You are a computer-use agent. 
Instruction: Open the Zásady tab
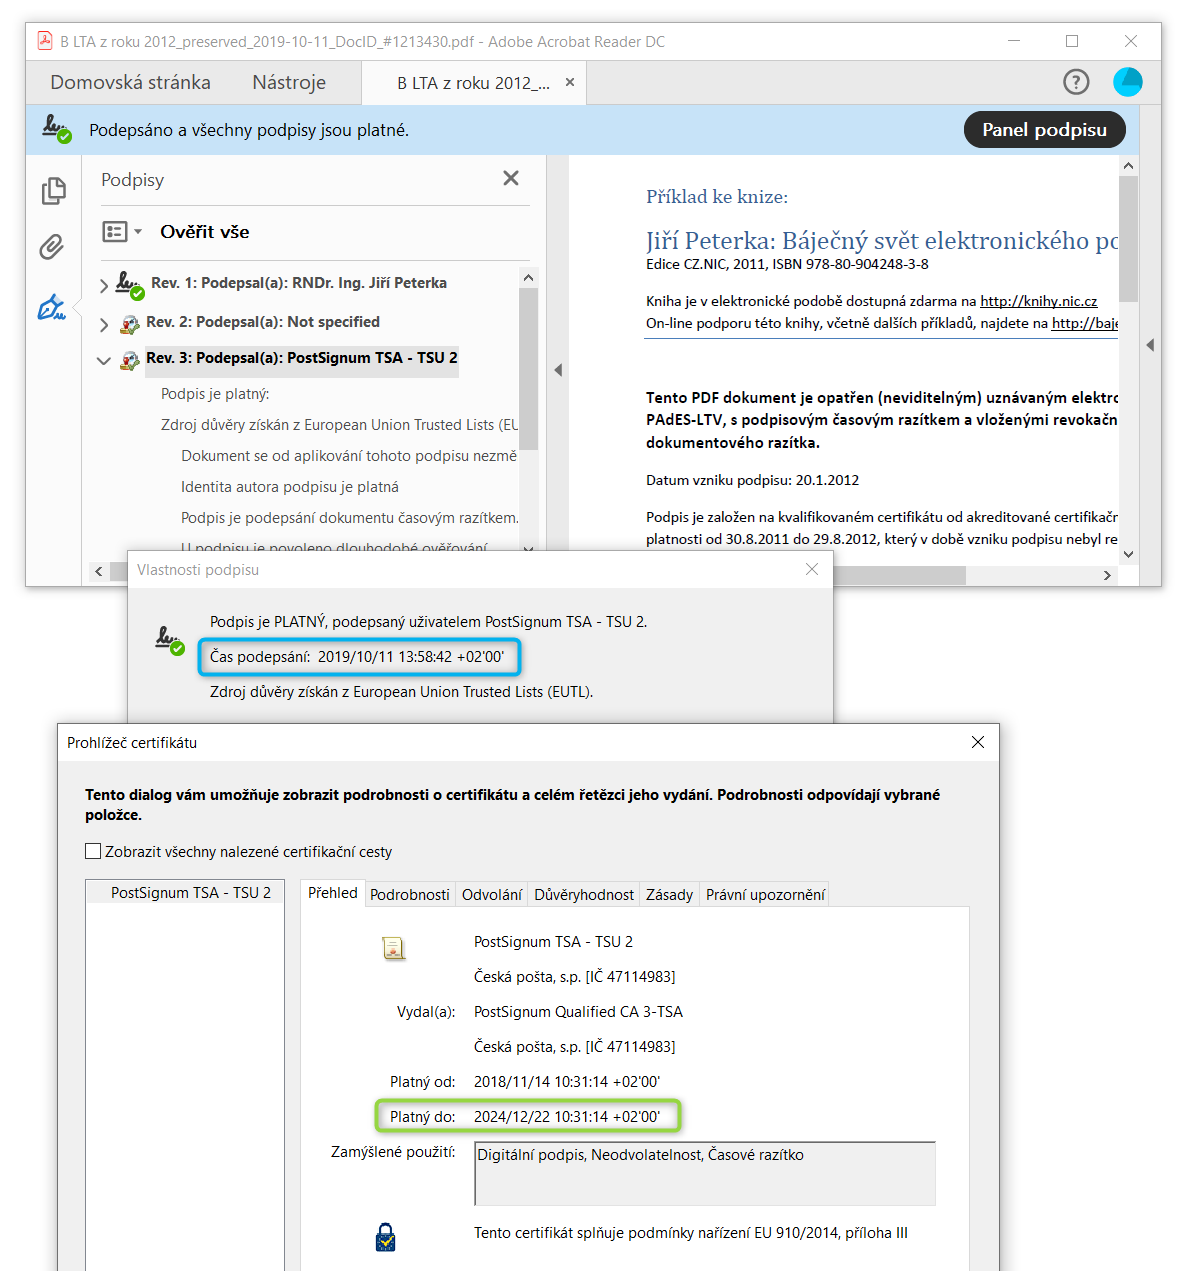coord(669,895)
